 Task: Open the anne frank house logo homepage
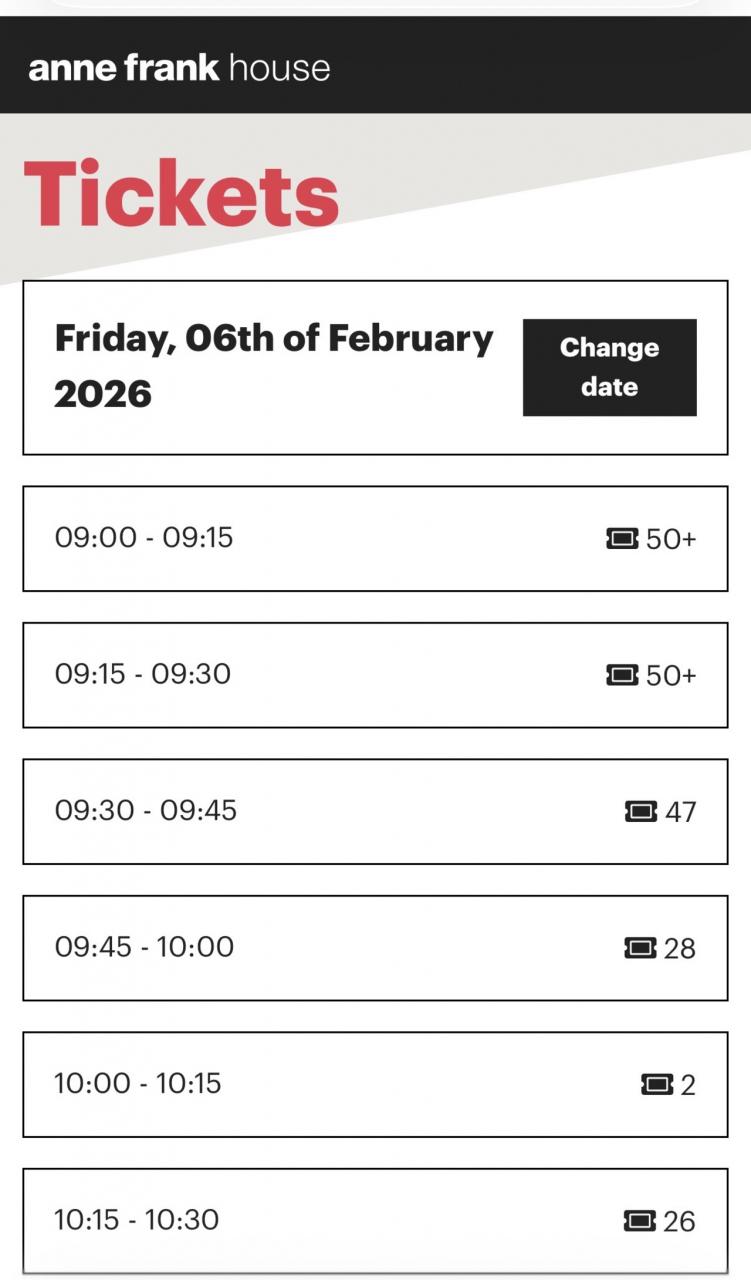[179, 68]
